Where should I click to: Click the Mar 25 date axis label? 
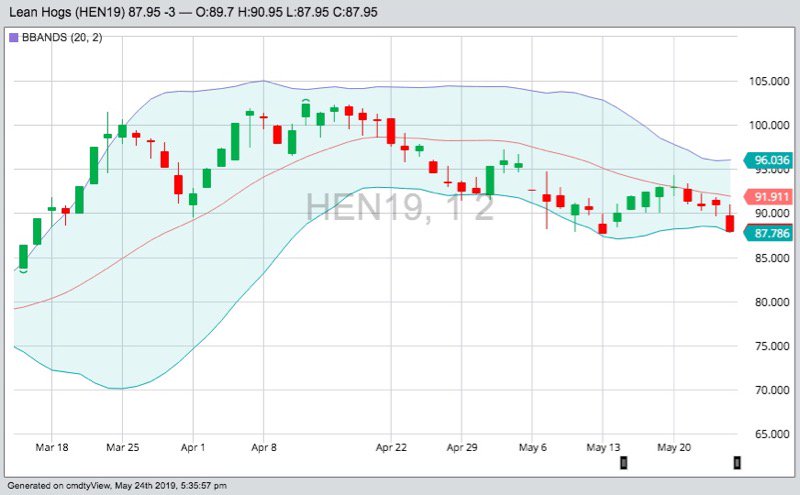pos(122,446)
